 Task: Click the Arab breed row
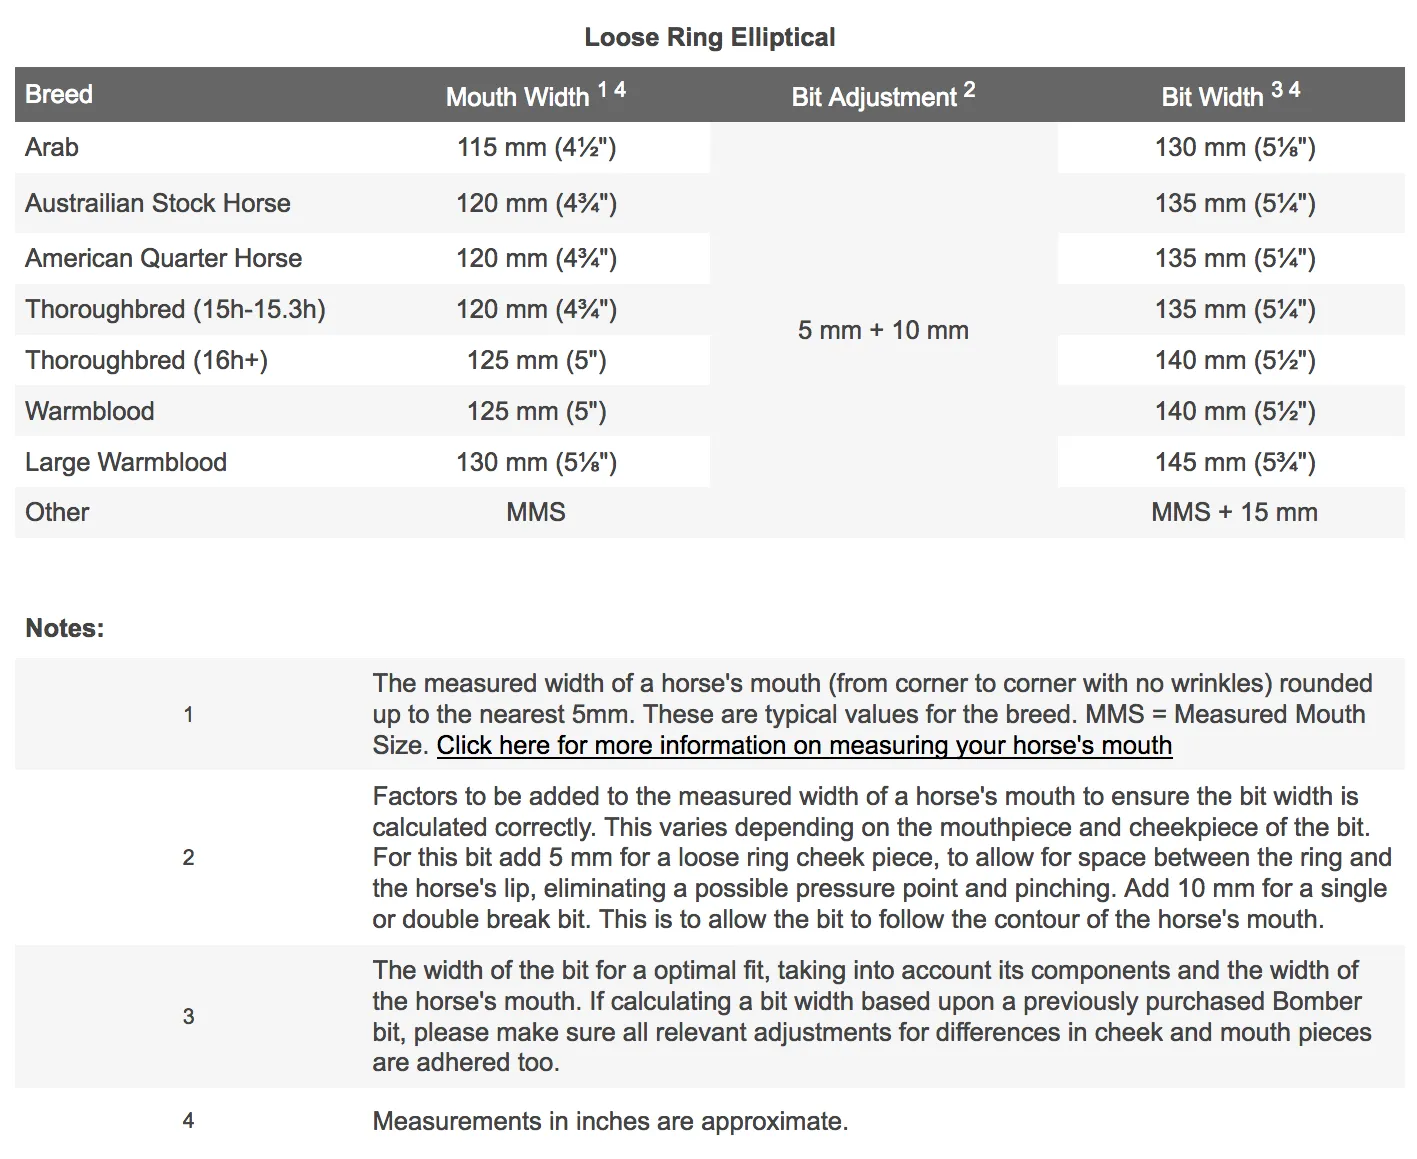click(709, 148)
